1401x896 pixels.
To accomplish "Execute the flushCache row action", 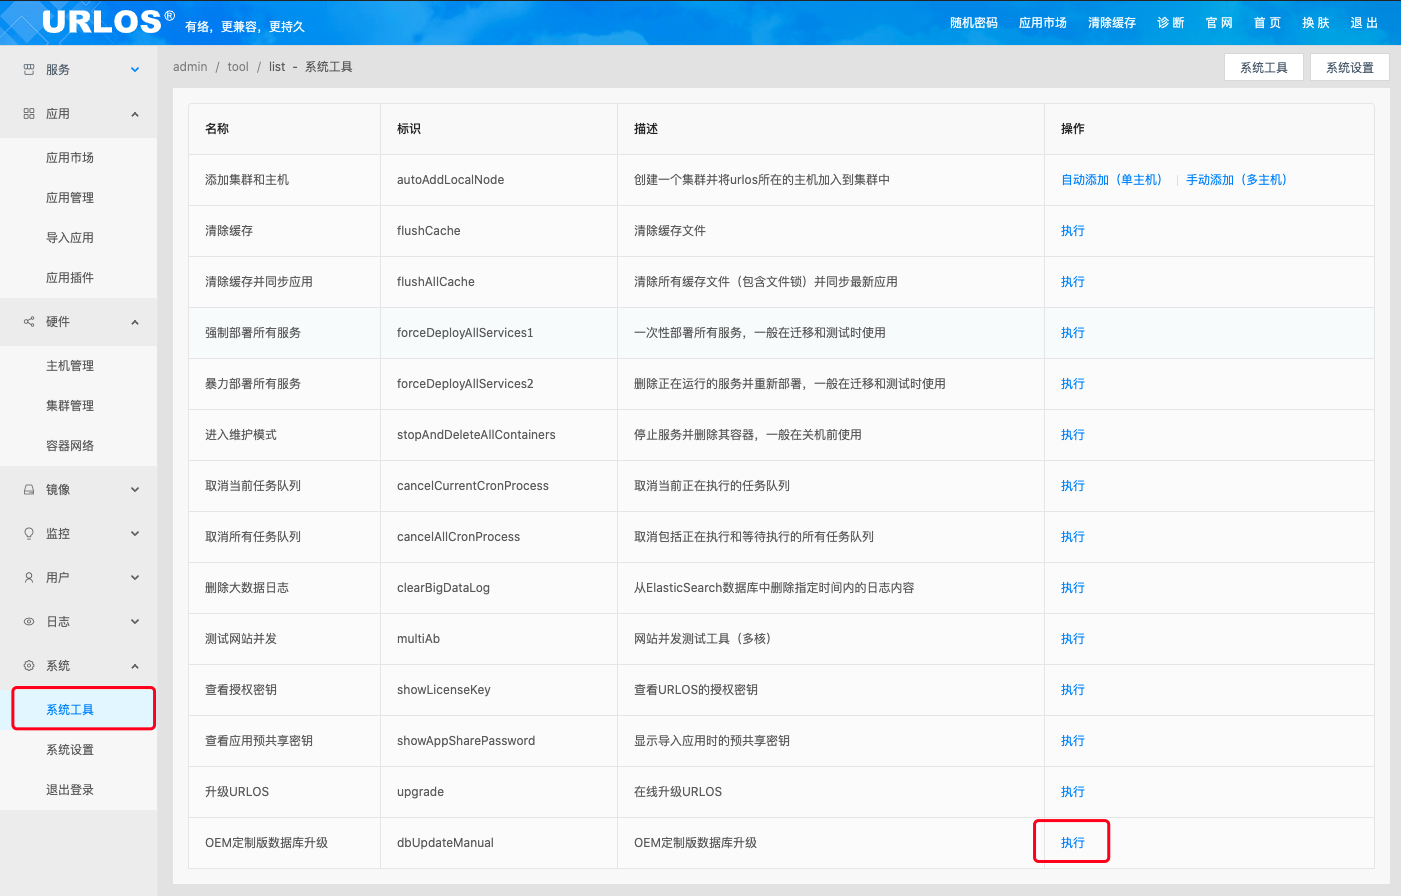I will (1072, 231).
